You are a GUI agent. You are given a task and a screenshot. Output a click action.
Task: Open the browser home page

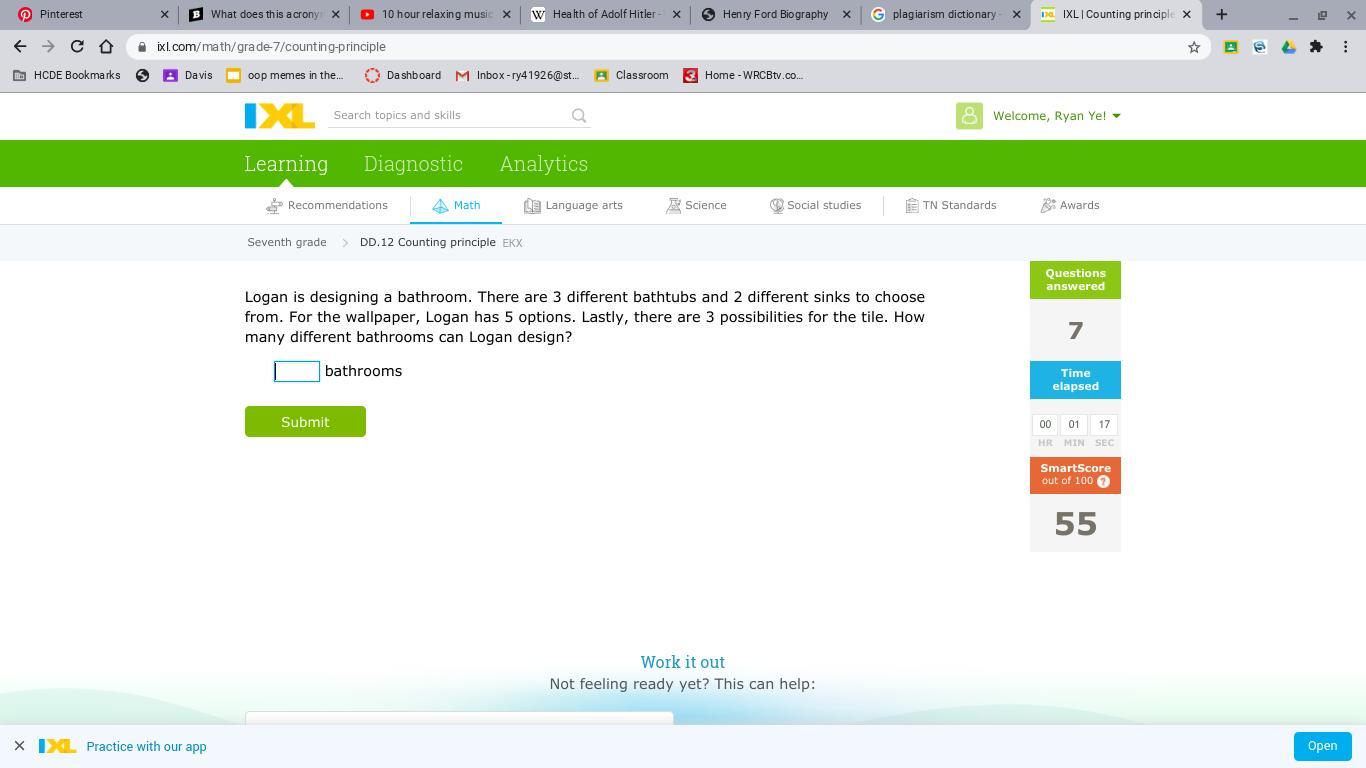tap(106, 47)
